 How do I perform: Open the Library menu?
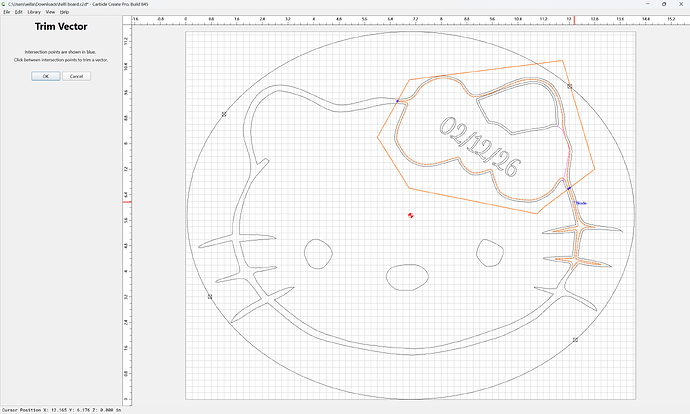click(x=34, y=12)
